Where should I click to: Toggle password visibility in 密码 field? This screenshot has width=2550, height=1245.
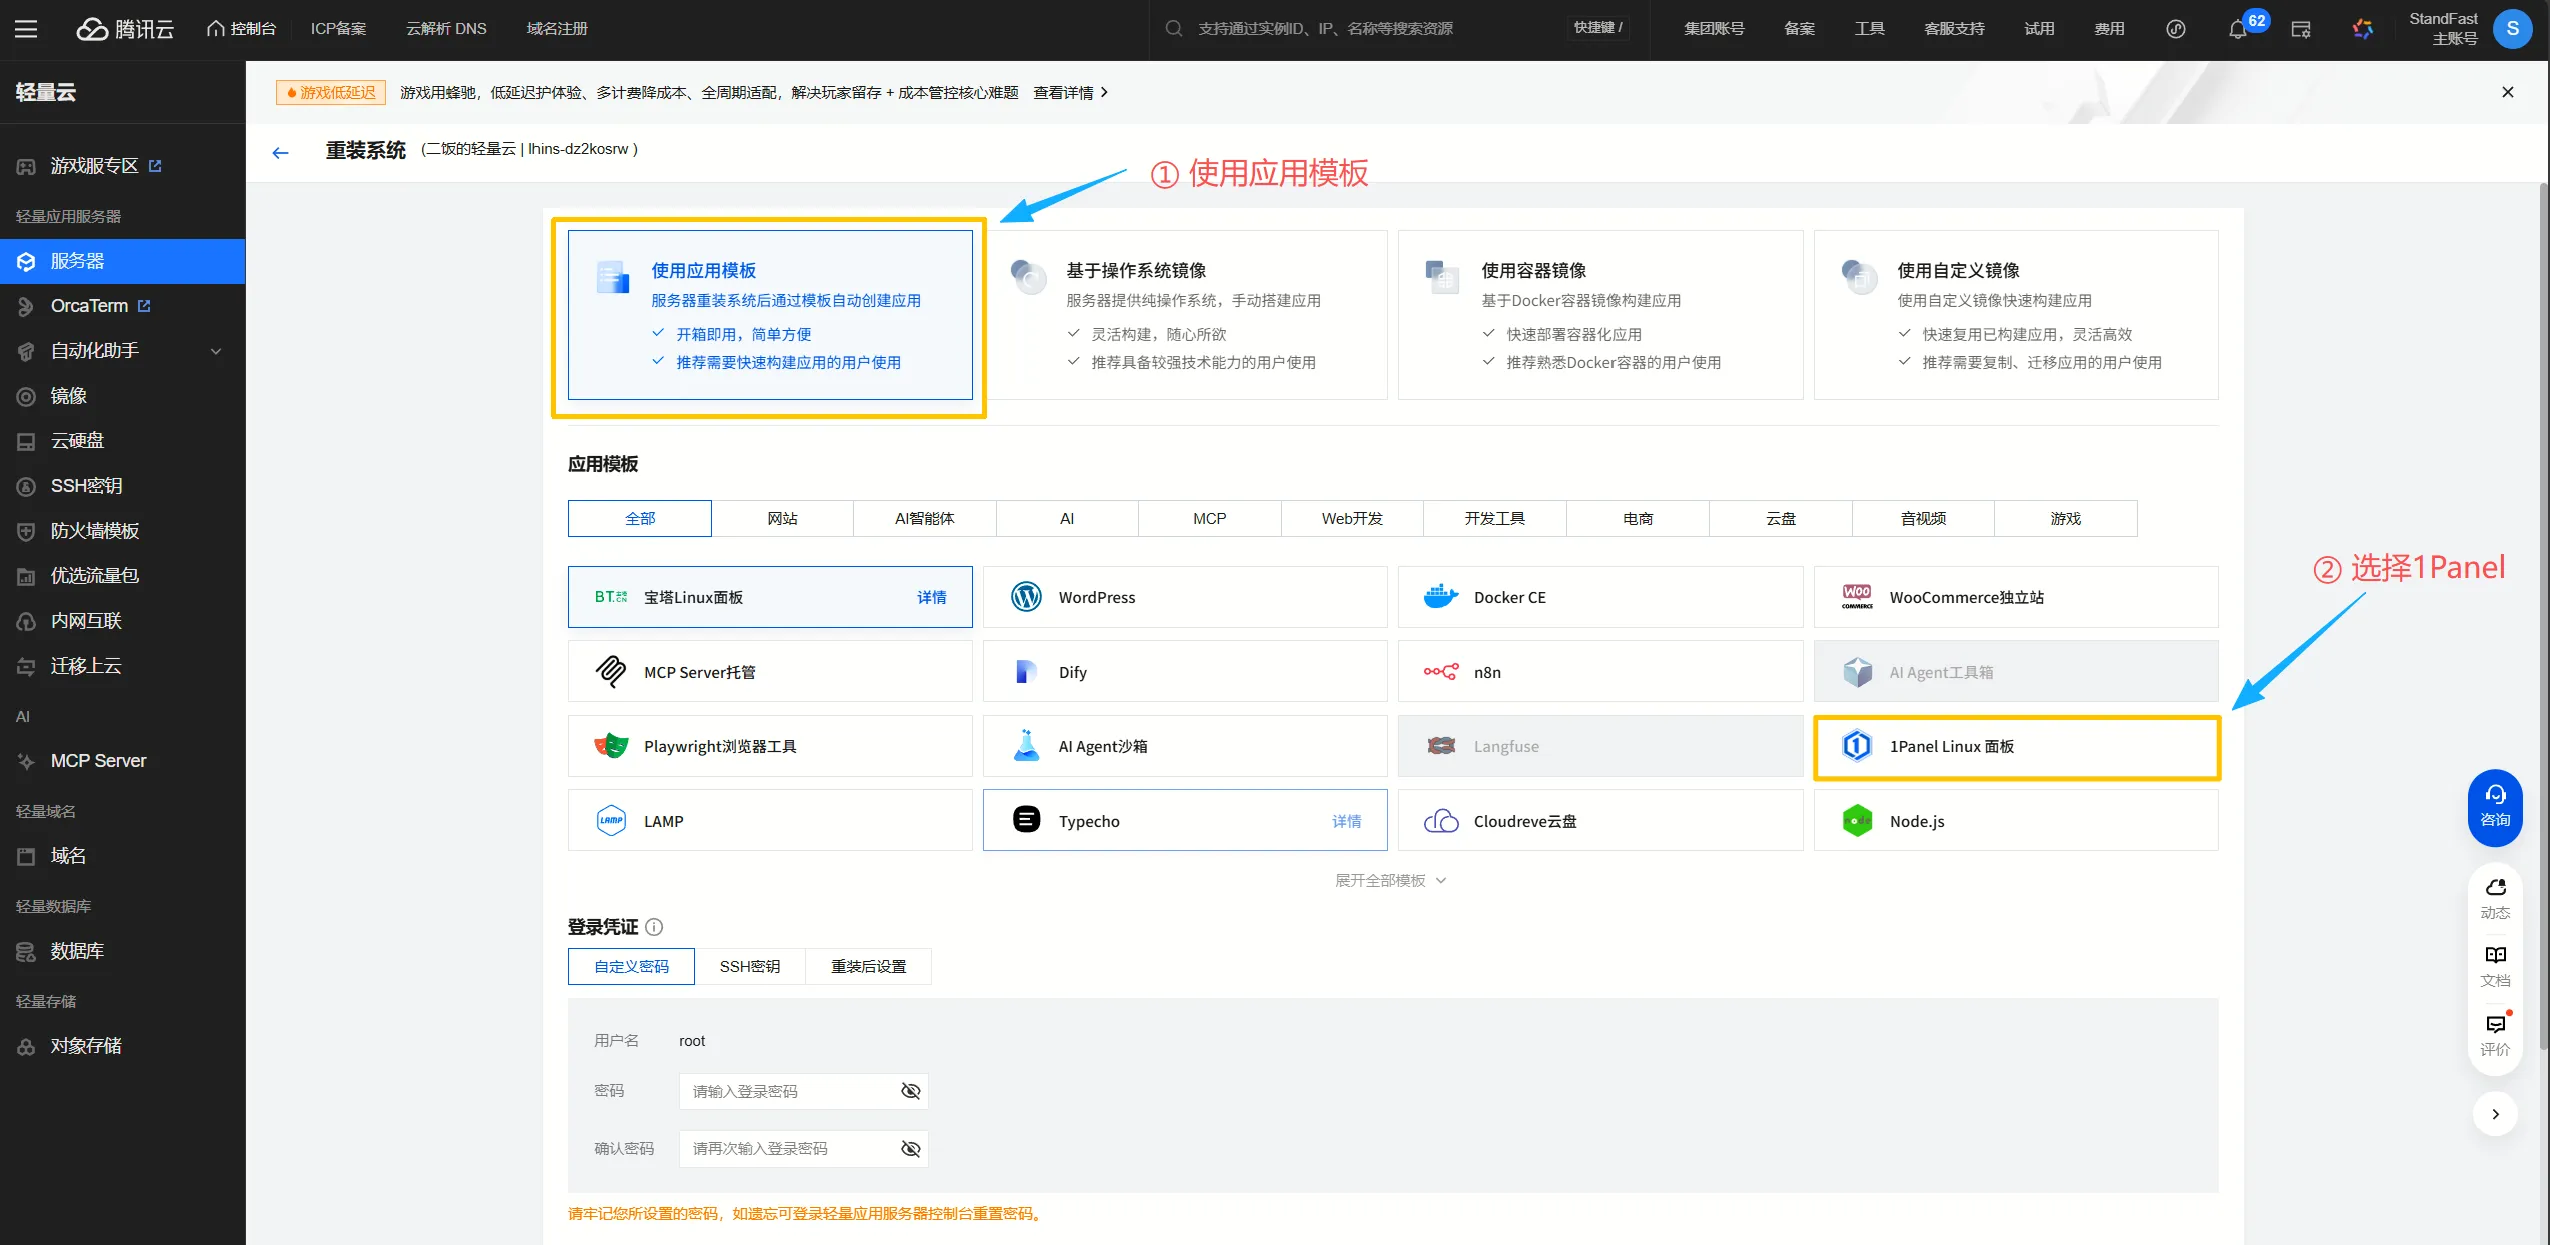point(910,1091)
